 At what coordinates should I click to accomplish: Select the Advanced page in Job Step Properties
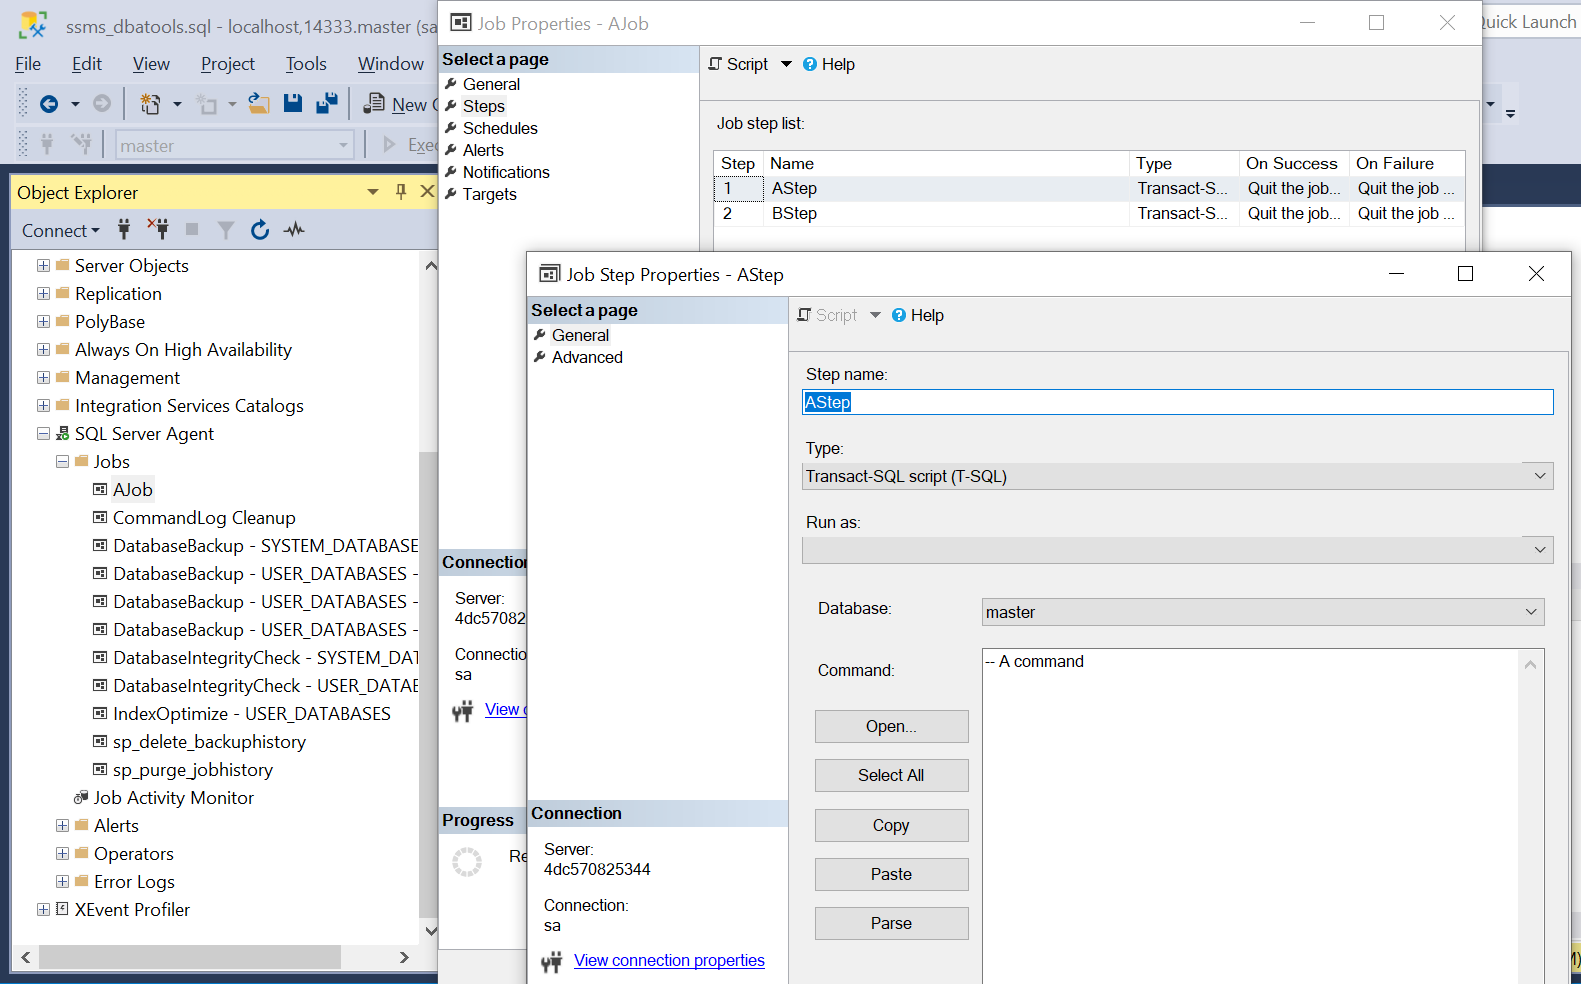[586, 358]
